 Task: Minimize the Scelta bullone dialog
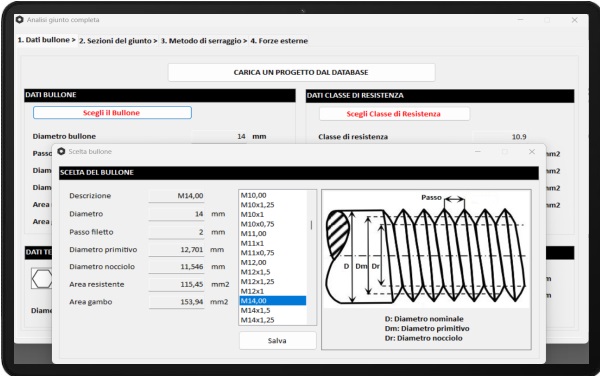pos(478,152)
